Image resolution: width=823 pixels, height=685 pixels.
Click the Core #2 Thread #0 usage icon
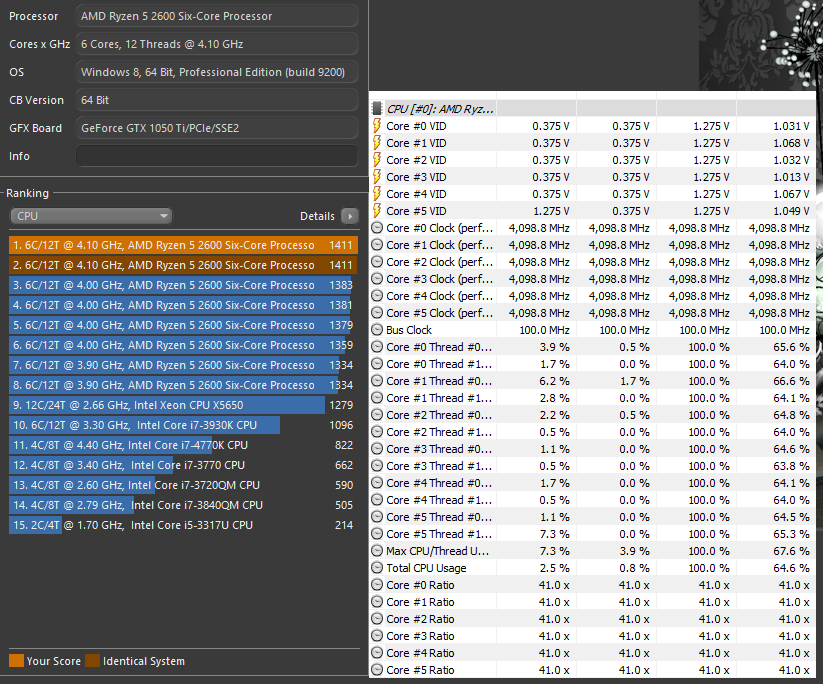click(377, 415)
